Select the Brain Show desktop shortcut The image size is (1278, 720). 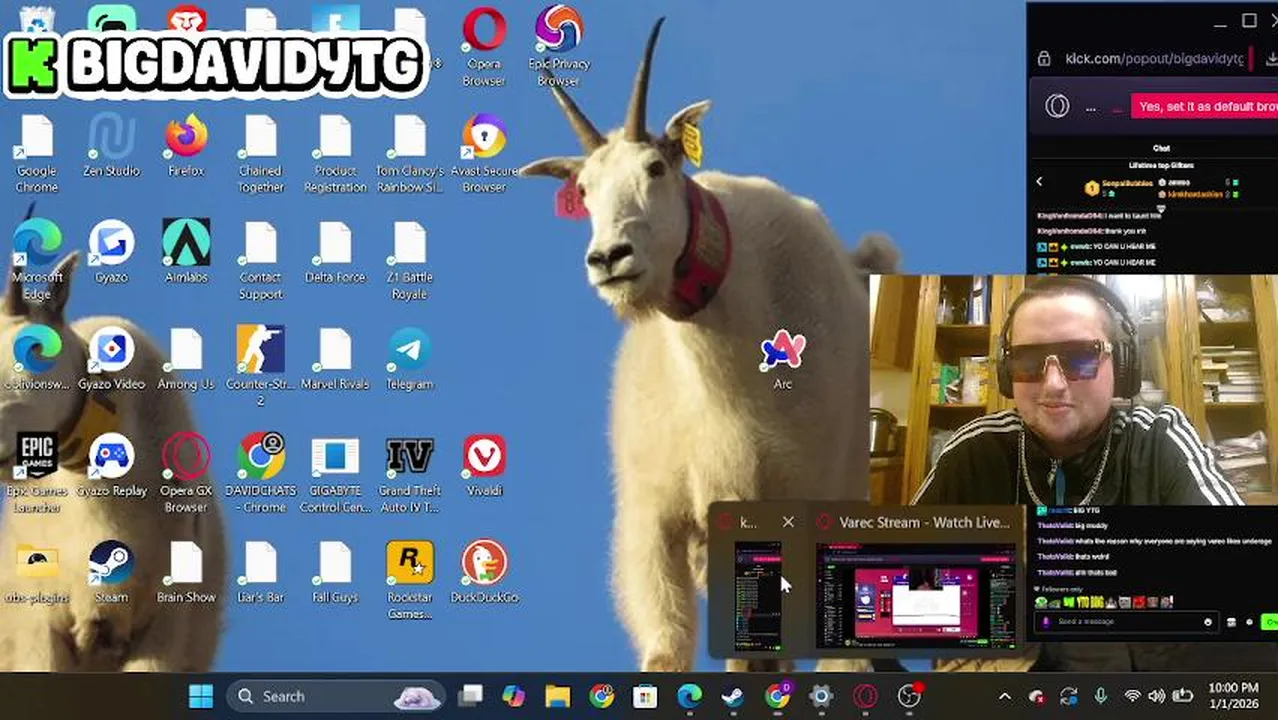186,573
